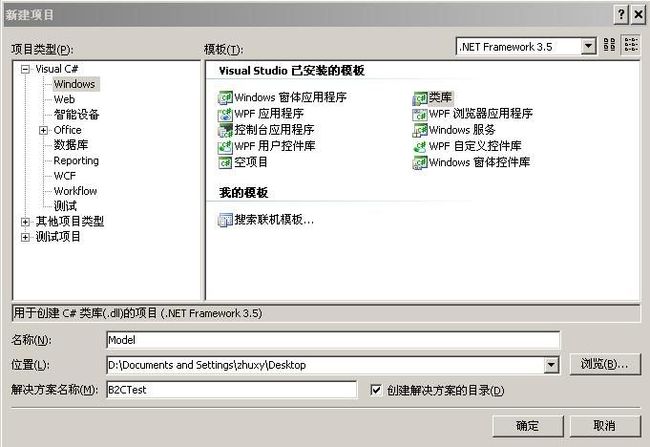Click the WPF 应用程序 template icon
Viewport: 650px width, 447px height.
225,114
